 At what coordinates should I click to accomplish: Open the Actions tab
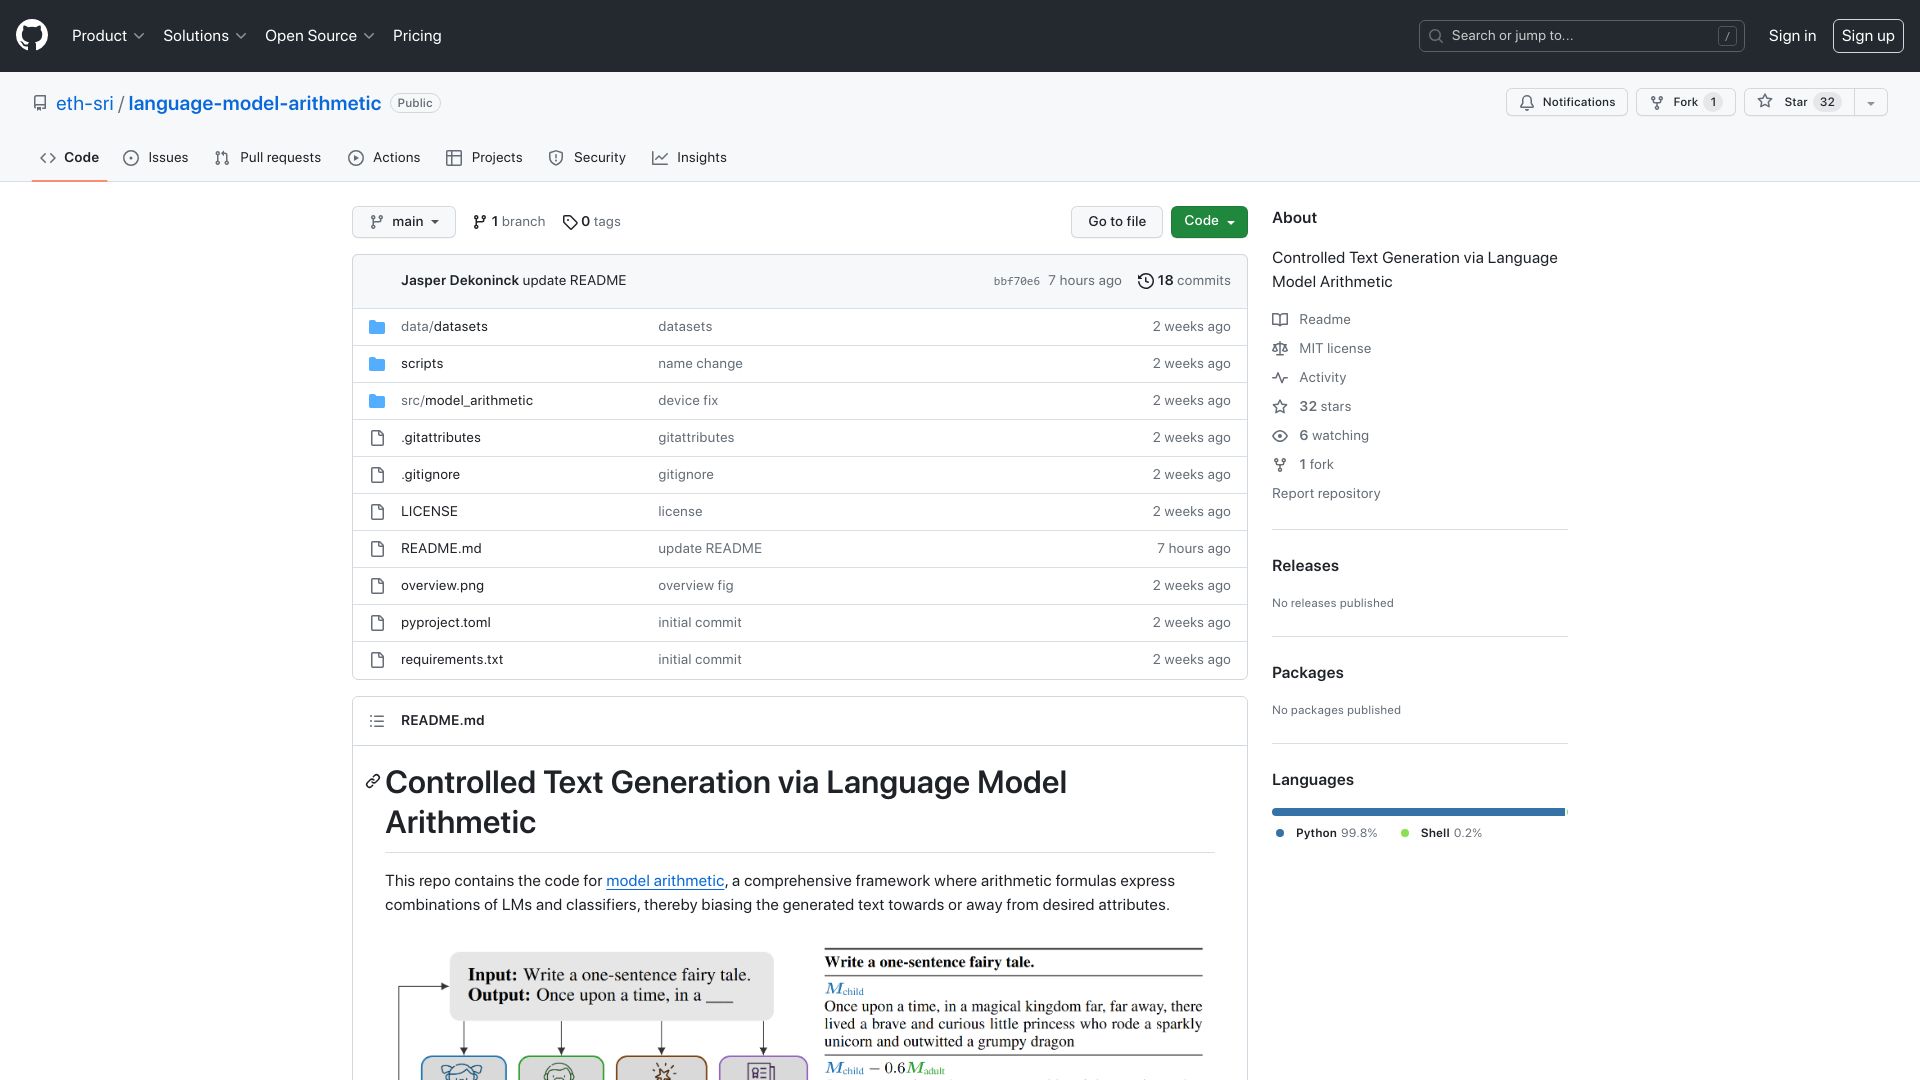tap(384, 158)
